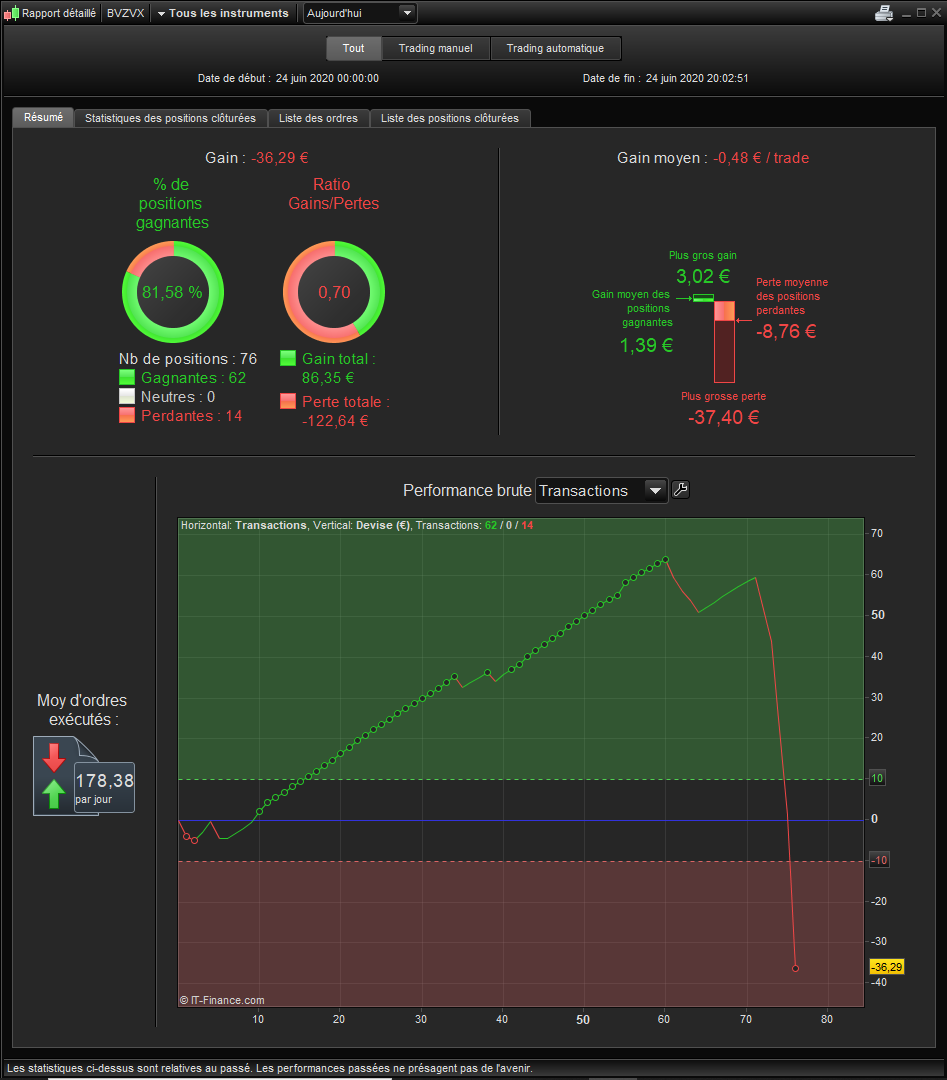947x1080 pixels.
Task: Open Liste des positions clôturées tab
Action: coord(450,118)
